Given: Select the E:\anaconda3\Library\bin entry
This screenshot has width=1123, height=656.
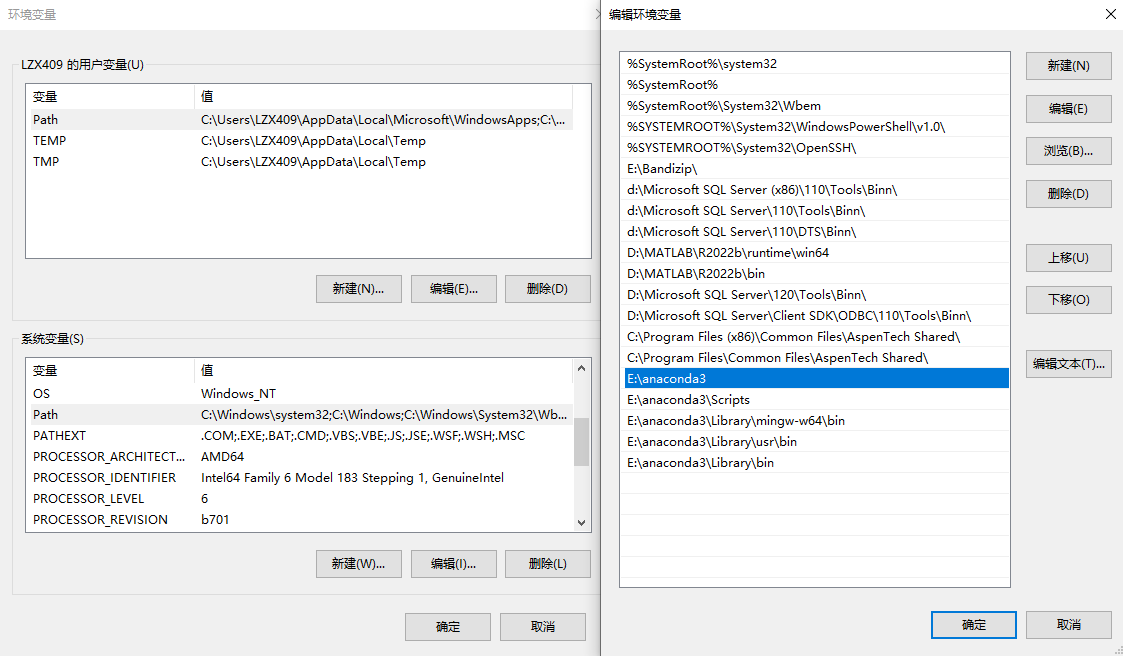Looking at the screenshot, I should 816,463.
